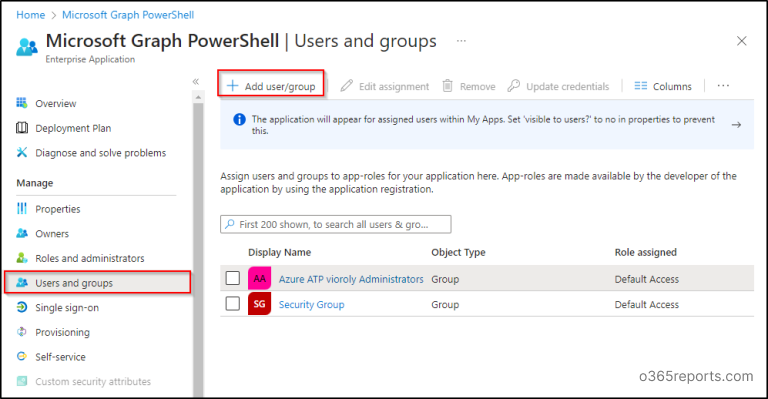Screen dimensions: 768x399
Task: Click the Roles and administrators icon
Action: pos(22,258)
